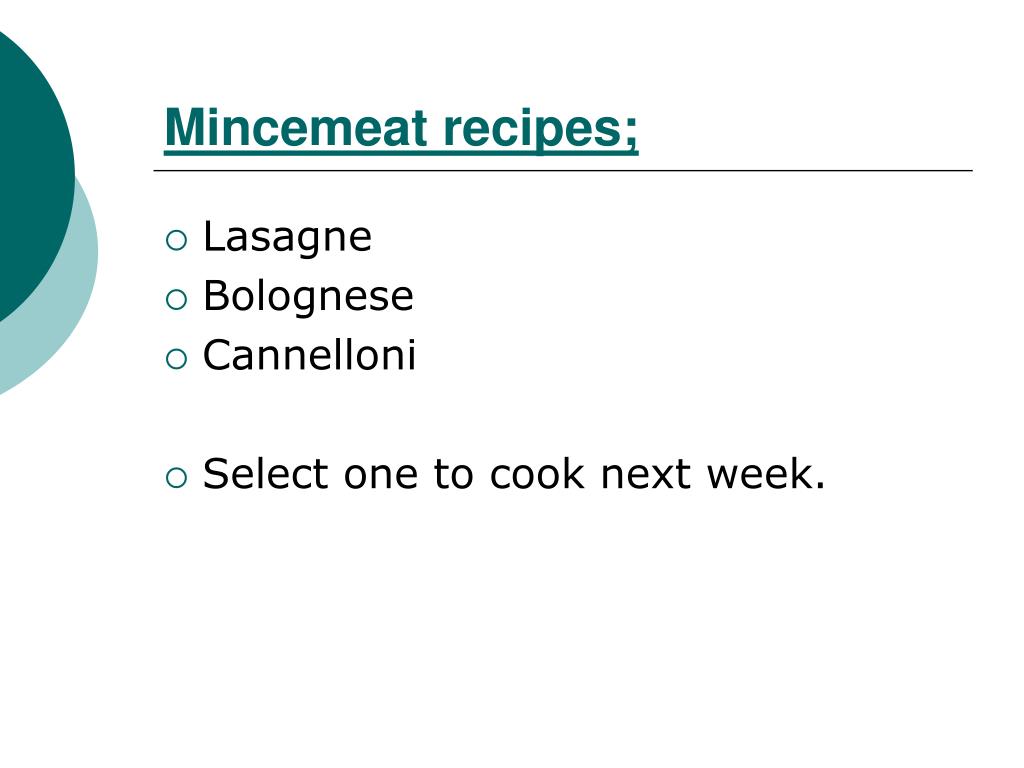The width and height of the screenshot is (1024, 768).
Task: Click the word 'to' in the last bullet
Action: (x=453, y=476)
